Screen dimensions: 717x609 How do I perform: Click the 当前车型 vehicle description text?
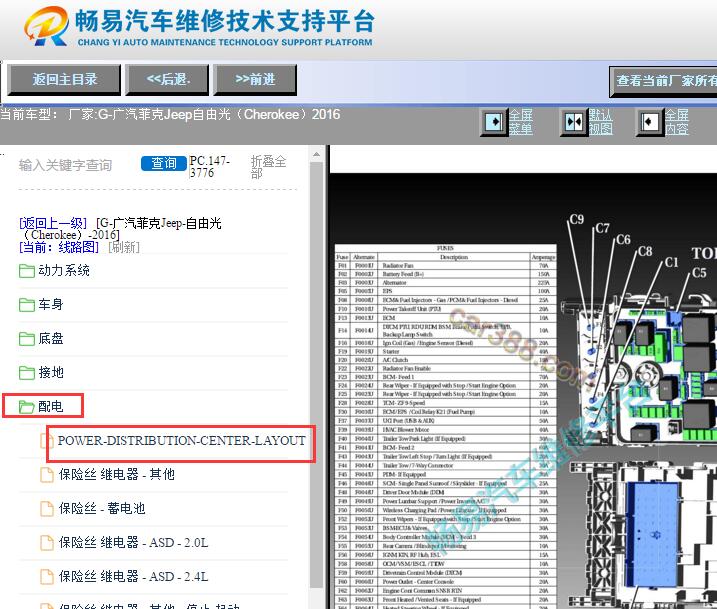(x=170, y=114)
